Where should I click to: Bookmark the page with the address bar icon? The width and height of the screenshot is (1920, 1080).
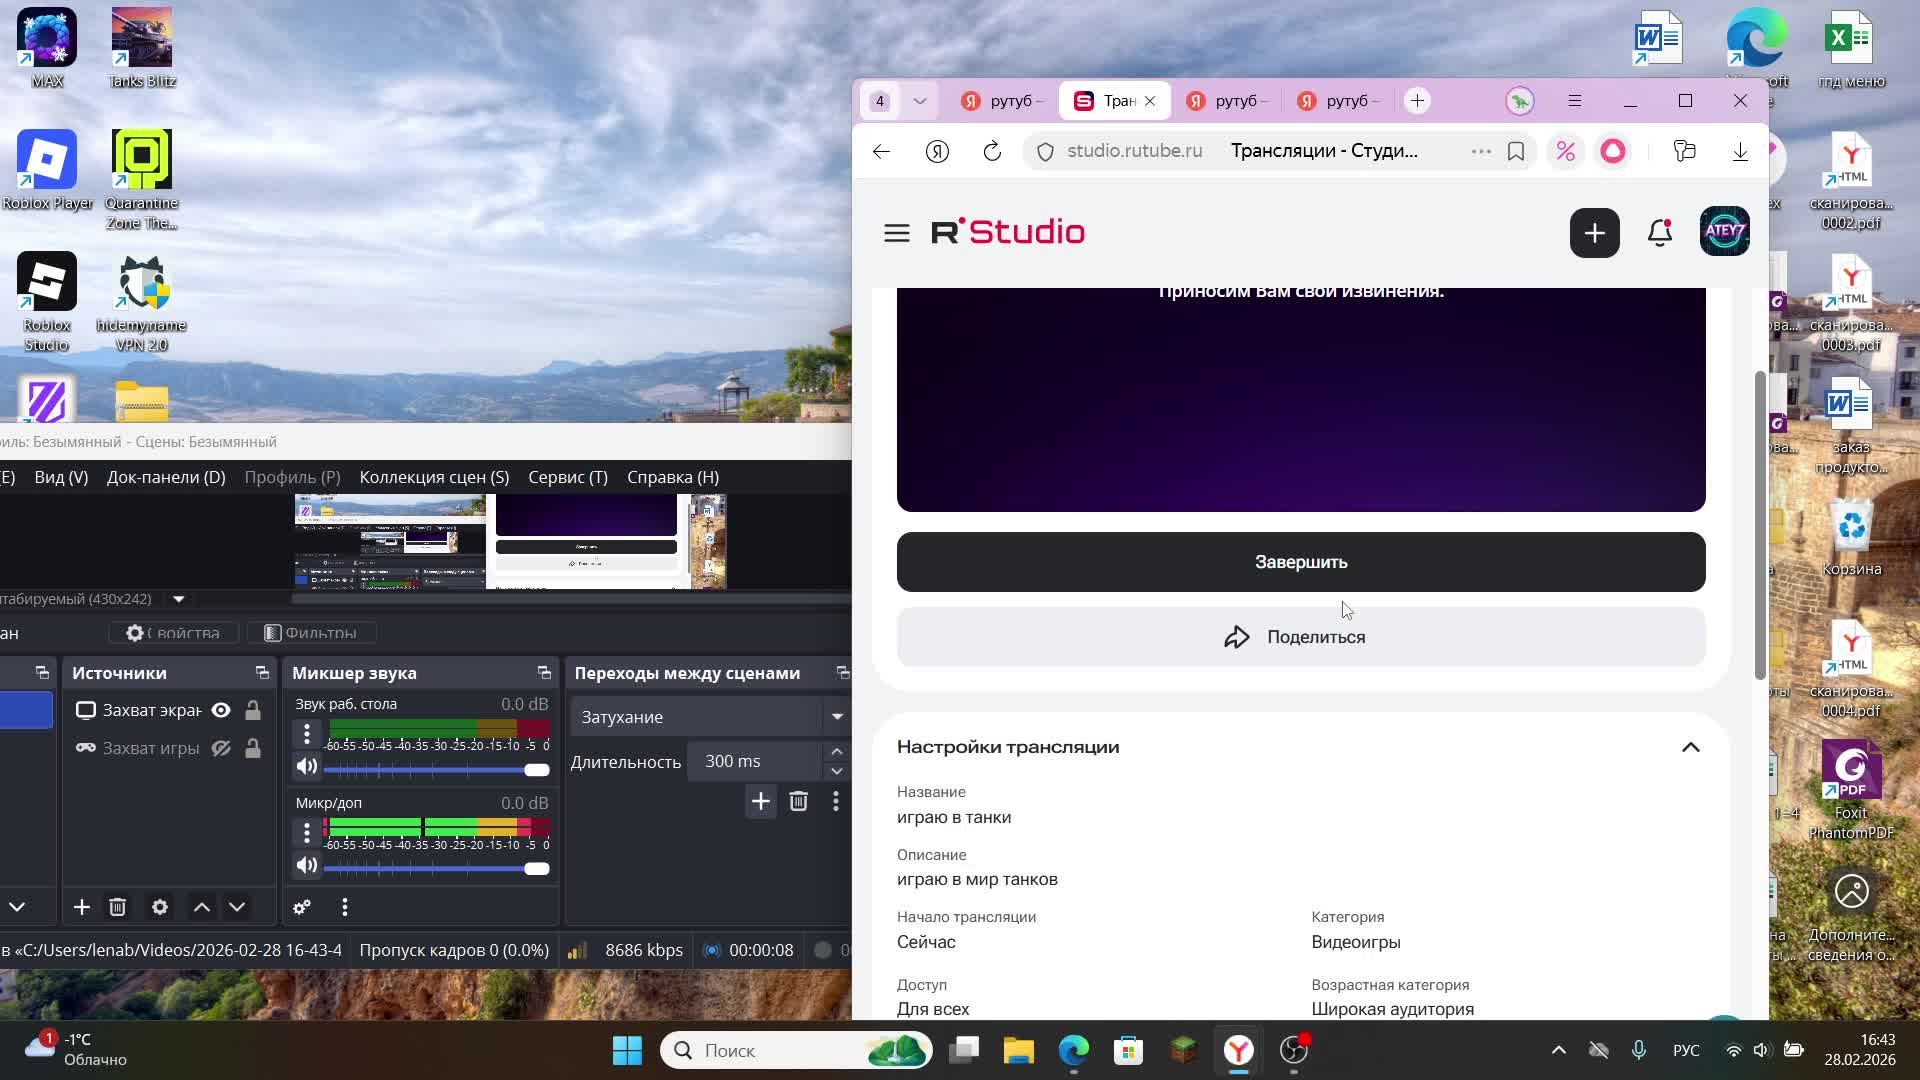click(x=1515, y=151)
